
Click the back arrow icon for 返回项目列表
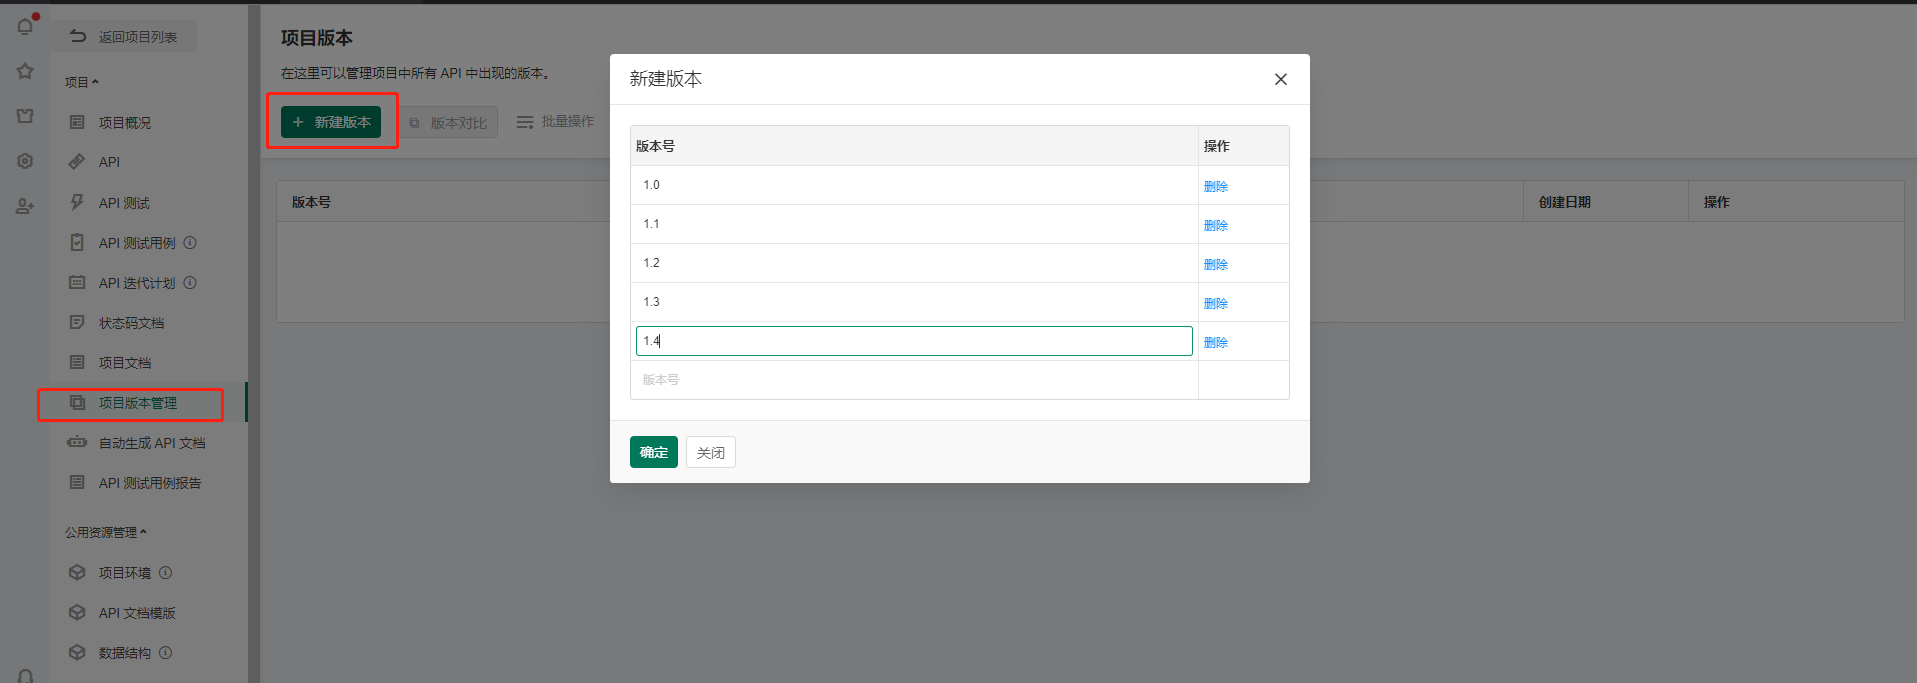pos(78,36)
